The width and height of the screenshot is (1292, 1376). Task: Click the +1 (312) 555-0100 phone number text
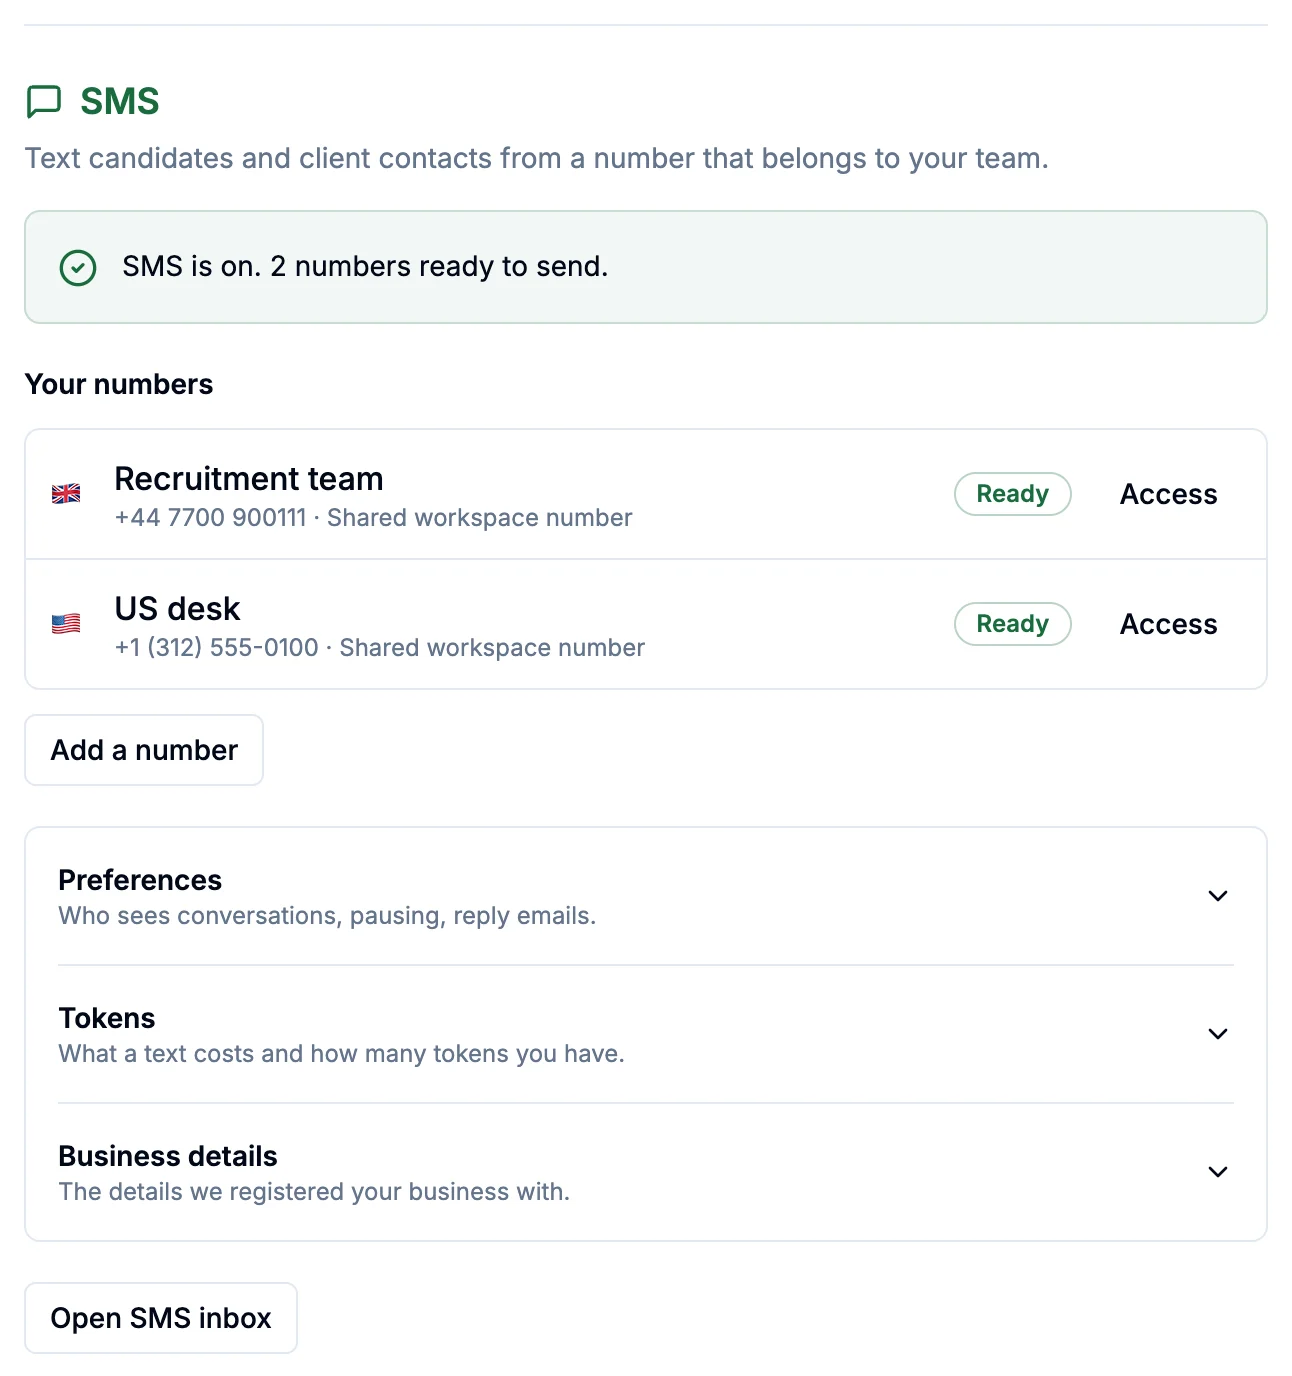coord(217,648)
